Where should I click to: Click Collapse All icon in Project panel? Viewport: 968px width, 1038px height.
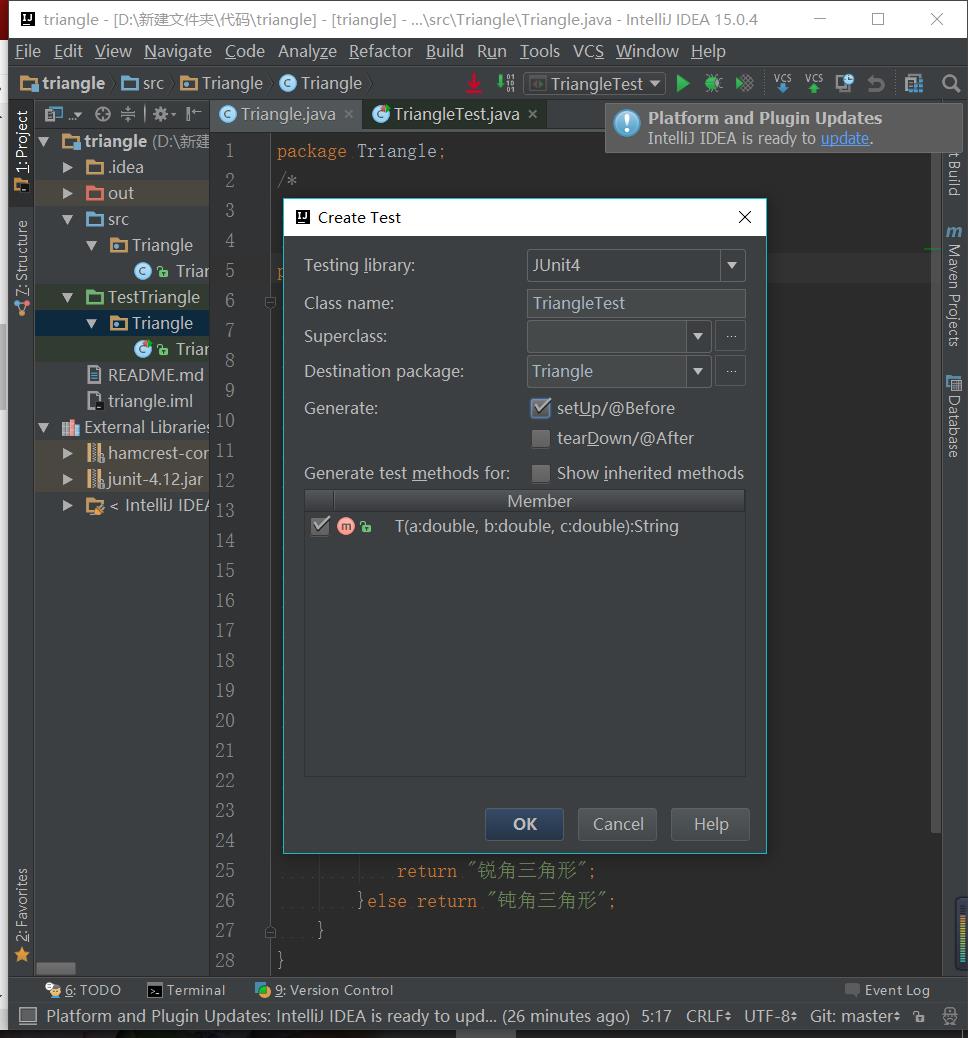tap(128, 115)
